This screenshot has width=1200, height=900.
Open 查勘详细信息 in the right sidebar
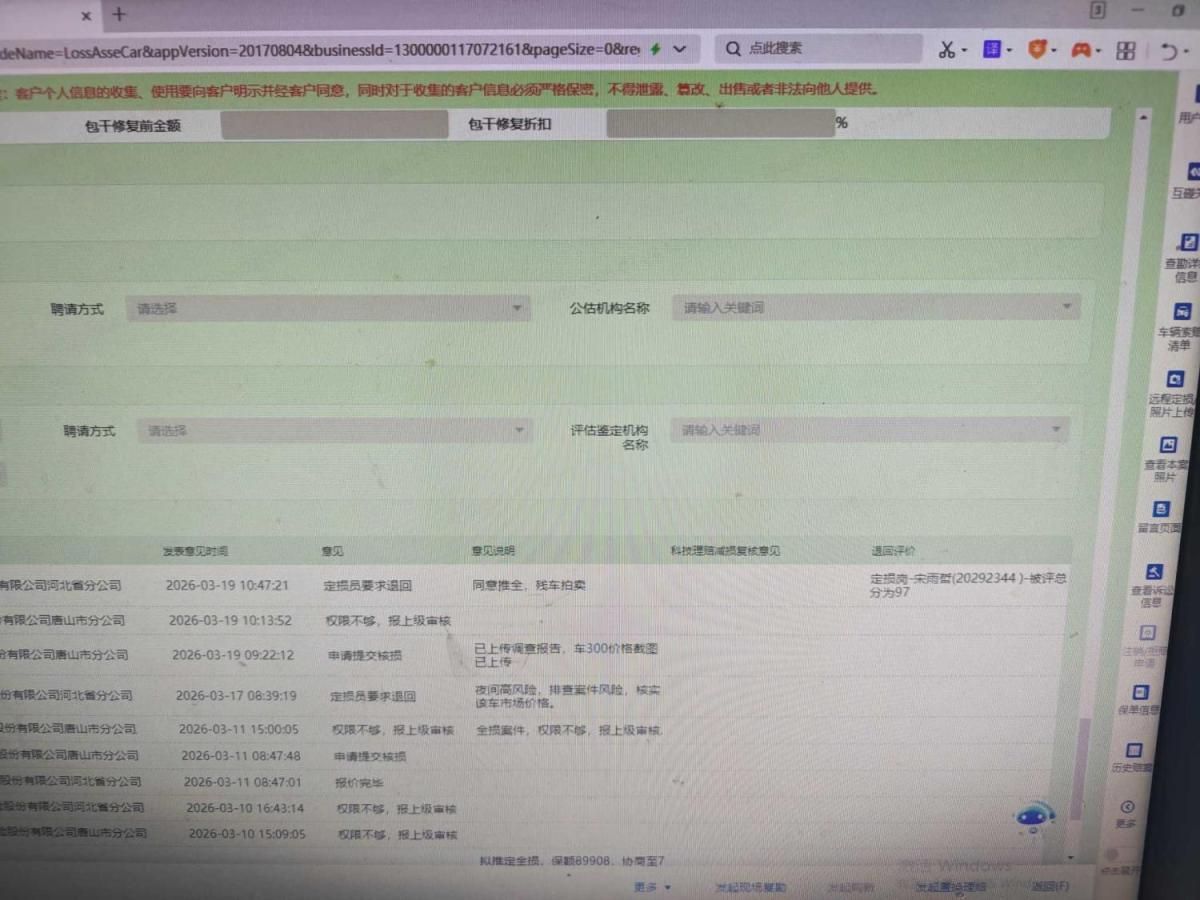[x=1187, y=243]
